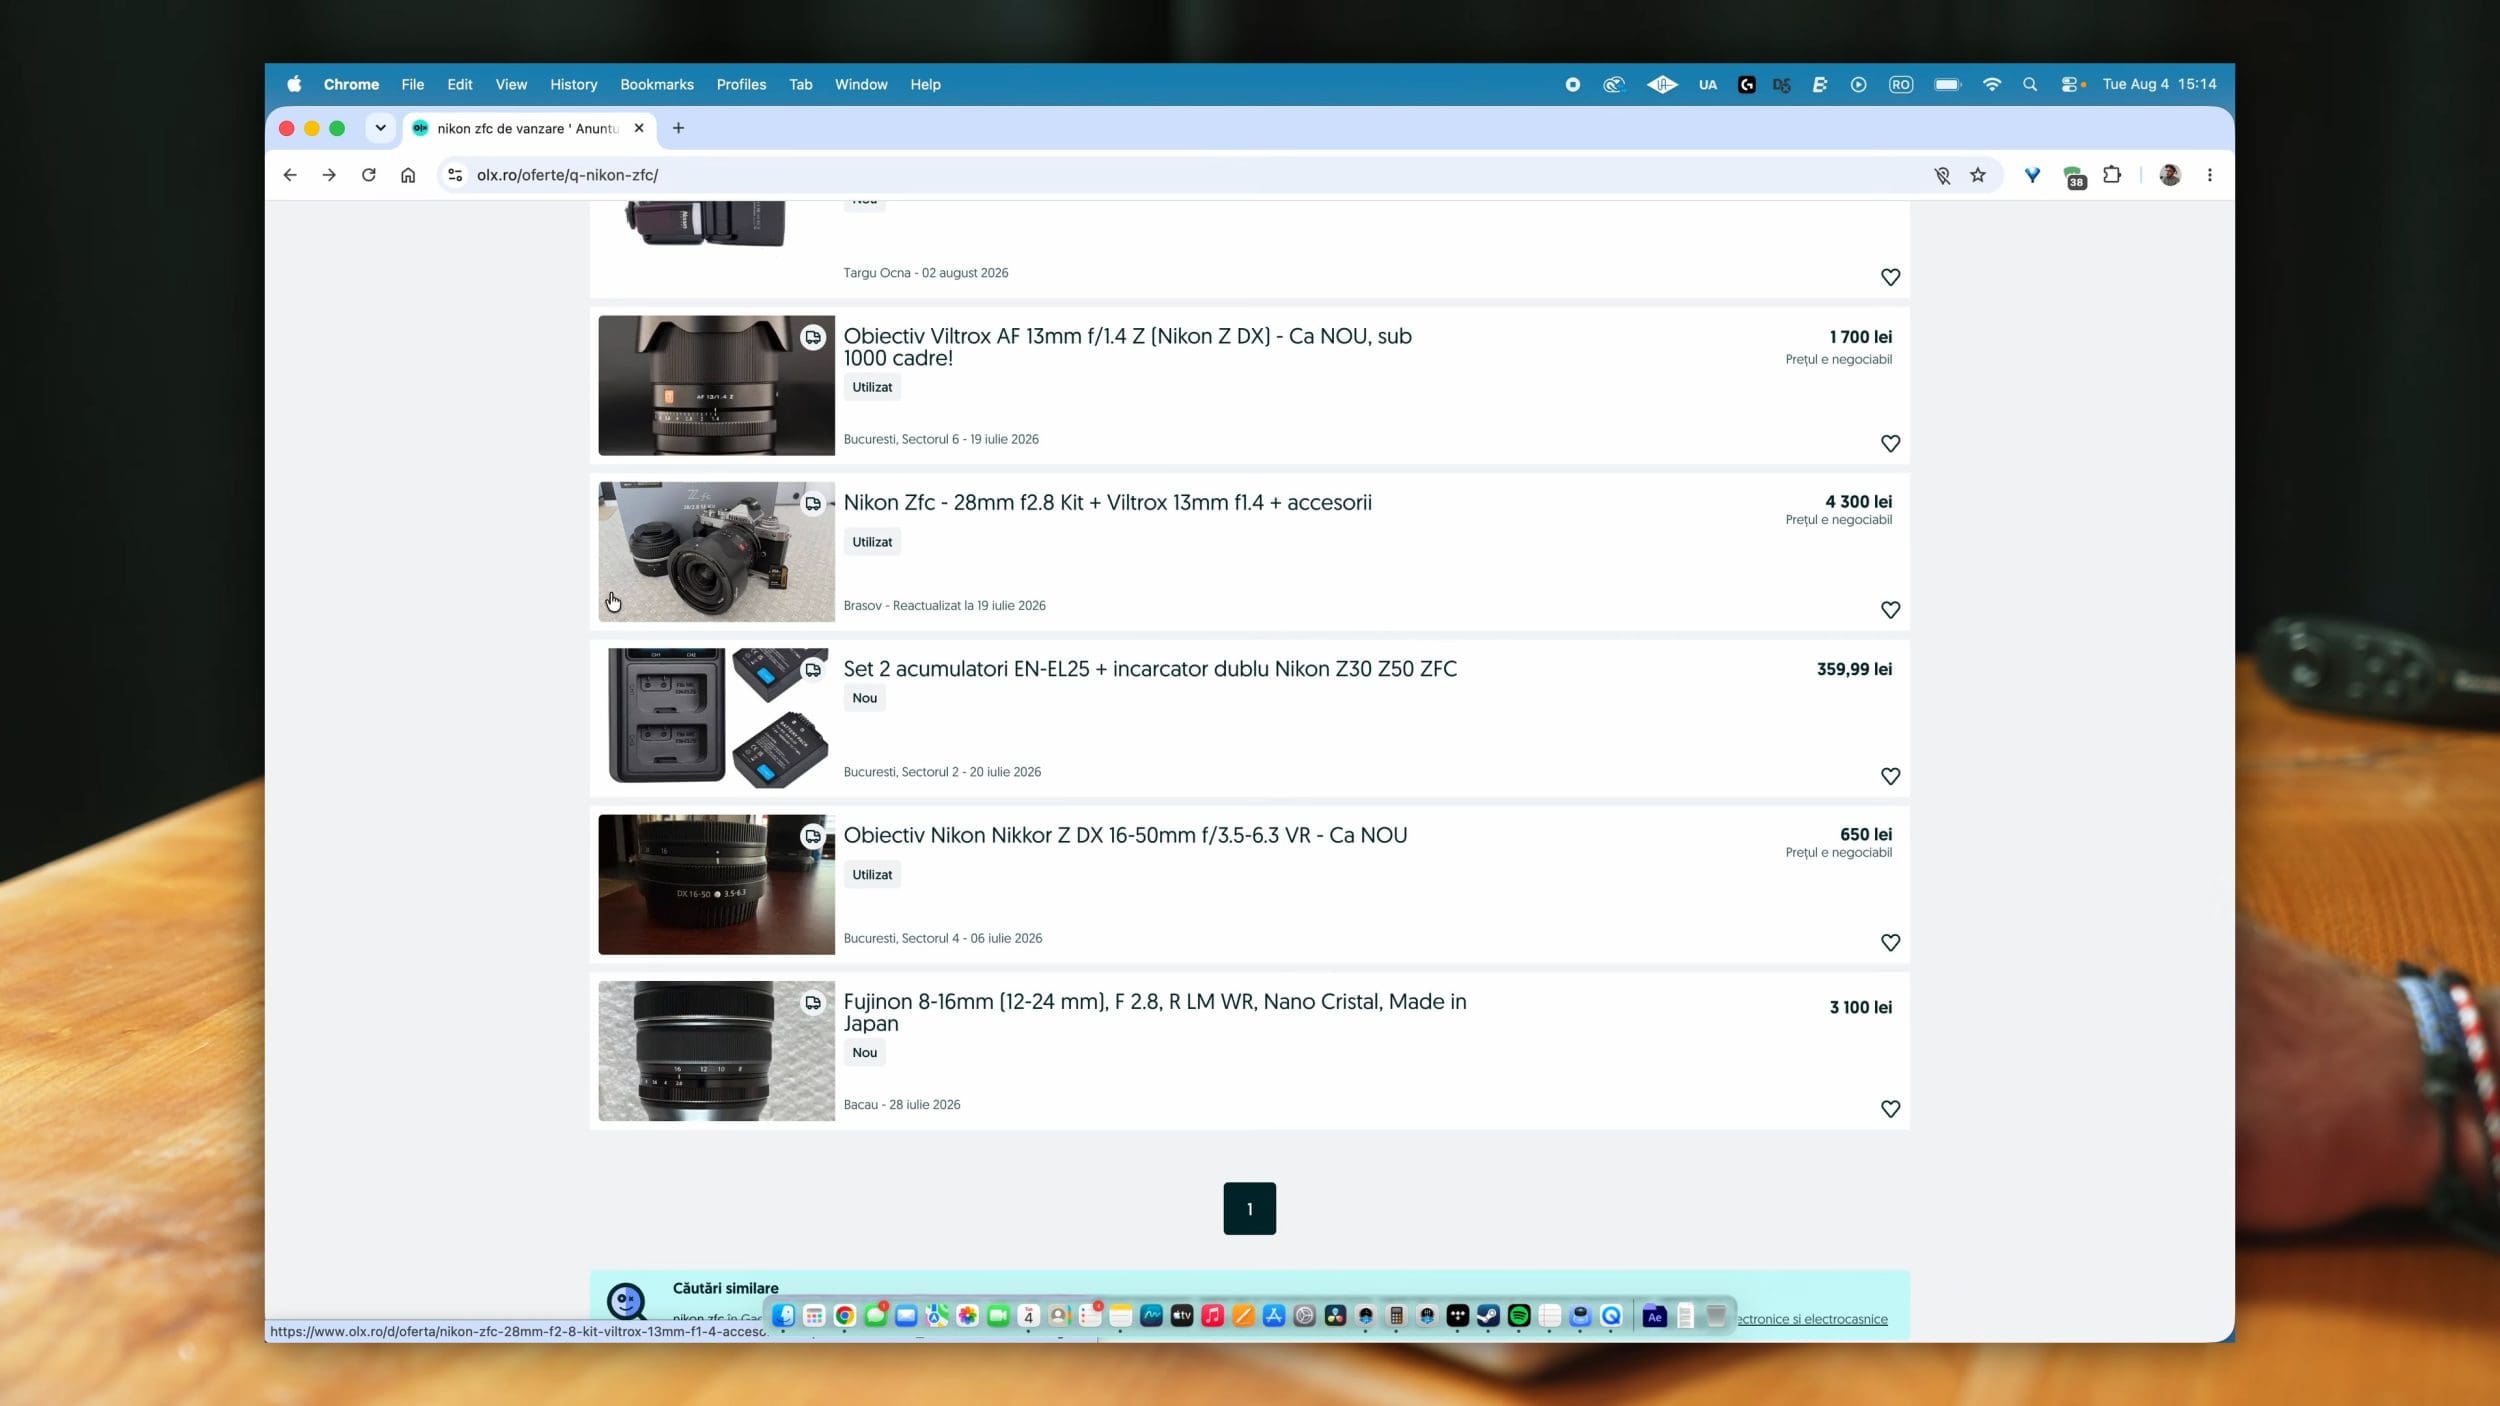Screen dimensions: 2500x1406
Task: Open Spotlight search in the menu bar
Action: [x=2030, y=85]
